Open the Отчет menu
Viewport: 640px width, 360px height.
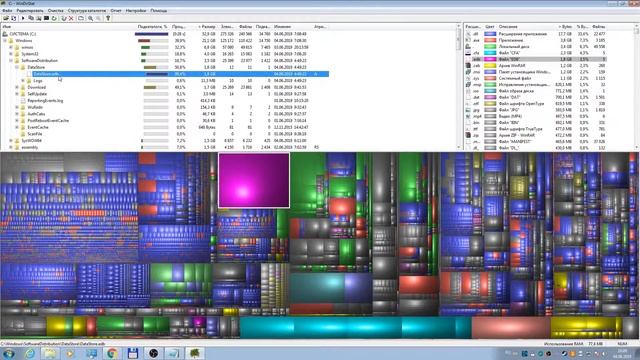coord(116,11)
